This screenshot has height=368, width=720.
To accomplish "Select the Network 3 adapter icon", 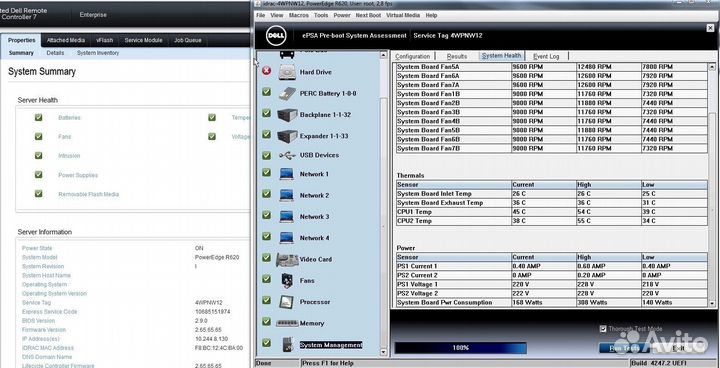I will click(x=287, y=216).
